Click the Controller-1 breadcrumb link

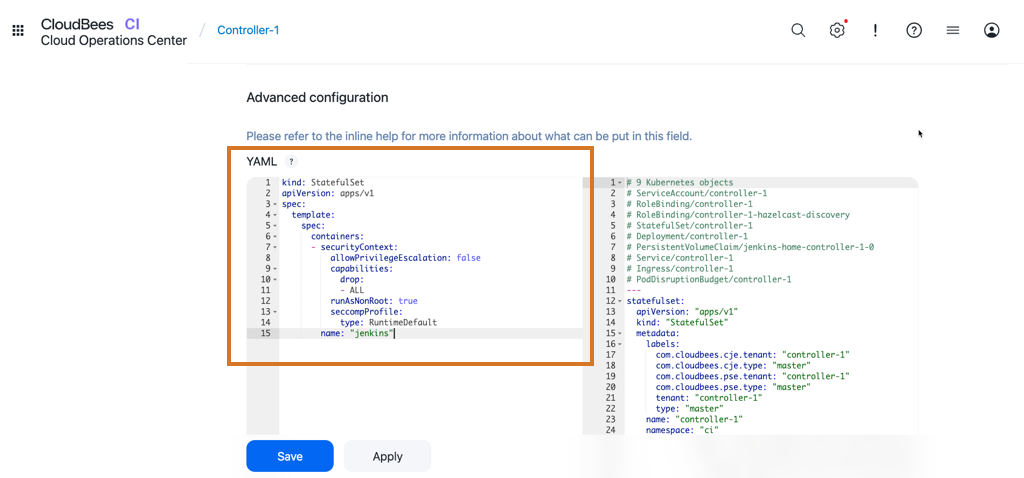tap(248, 30)
